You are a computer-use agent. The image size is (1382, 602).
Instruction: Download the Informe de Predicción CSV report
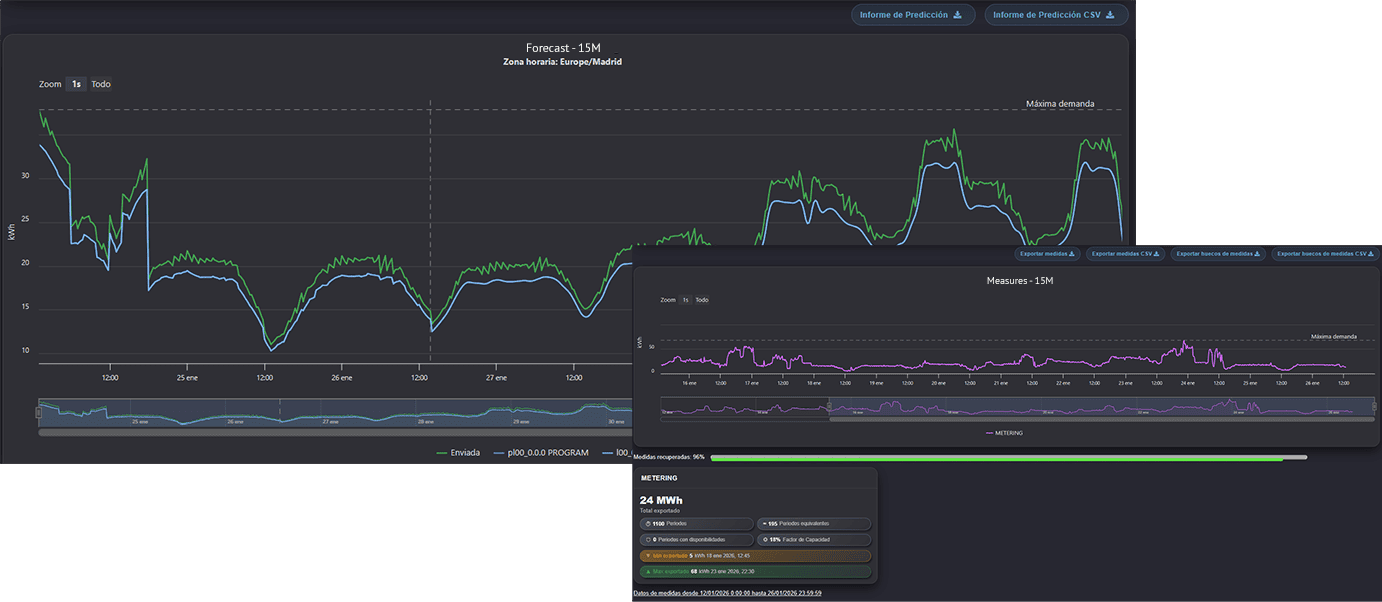tap(1056, 15)
